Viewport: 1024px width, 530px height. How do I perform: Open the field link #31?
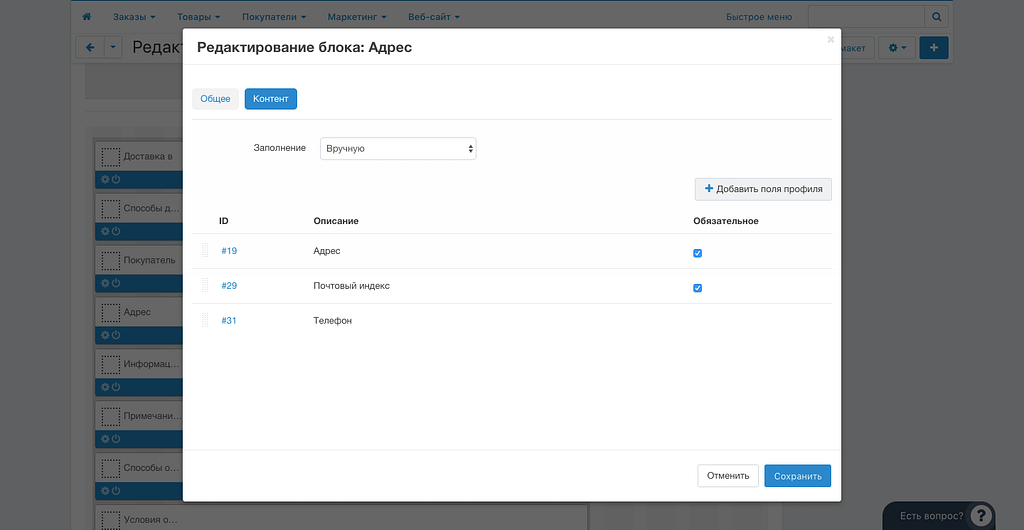tap(229, 321)
